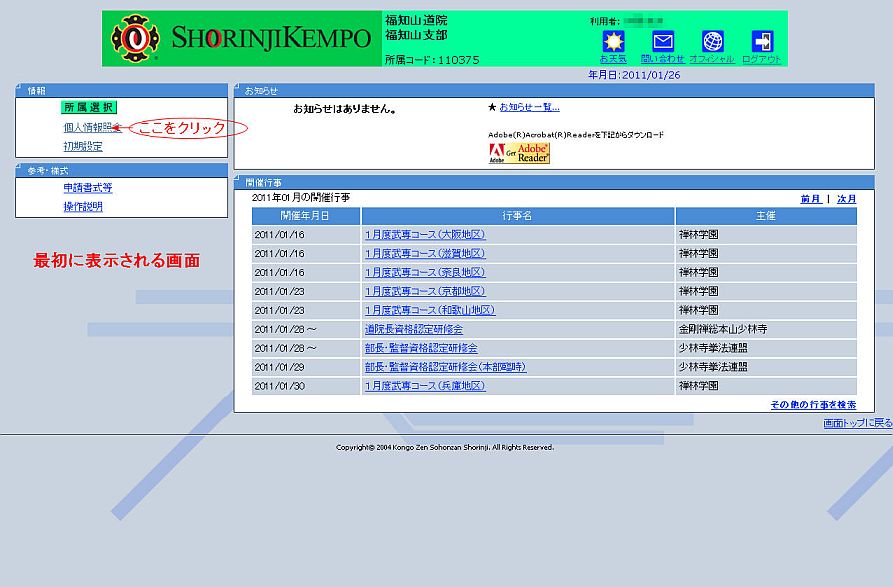The height and width of the screenshot is (587, 893).
Task: Click the weather (お天気) sun icon
Action: (x=612, y=42)
